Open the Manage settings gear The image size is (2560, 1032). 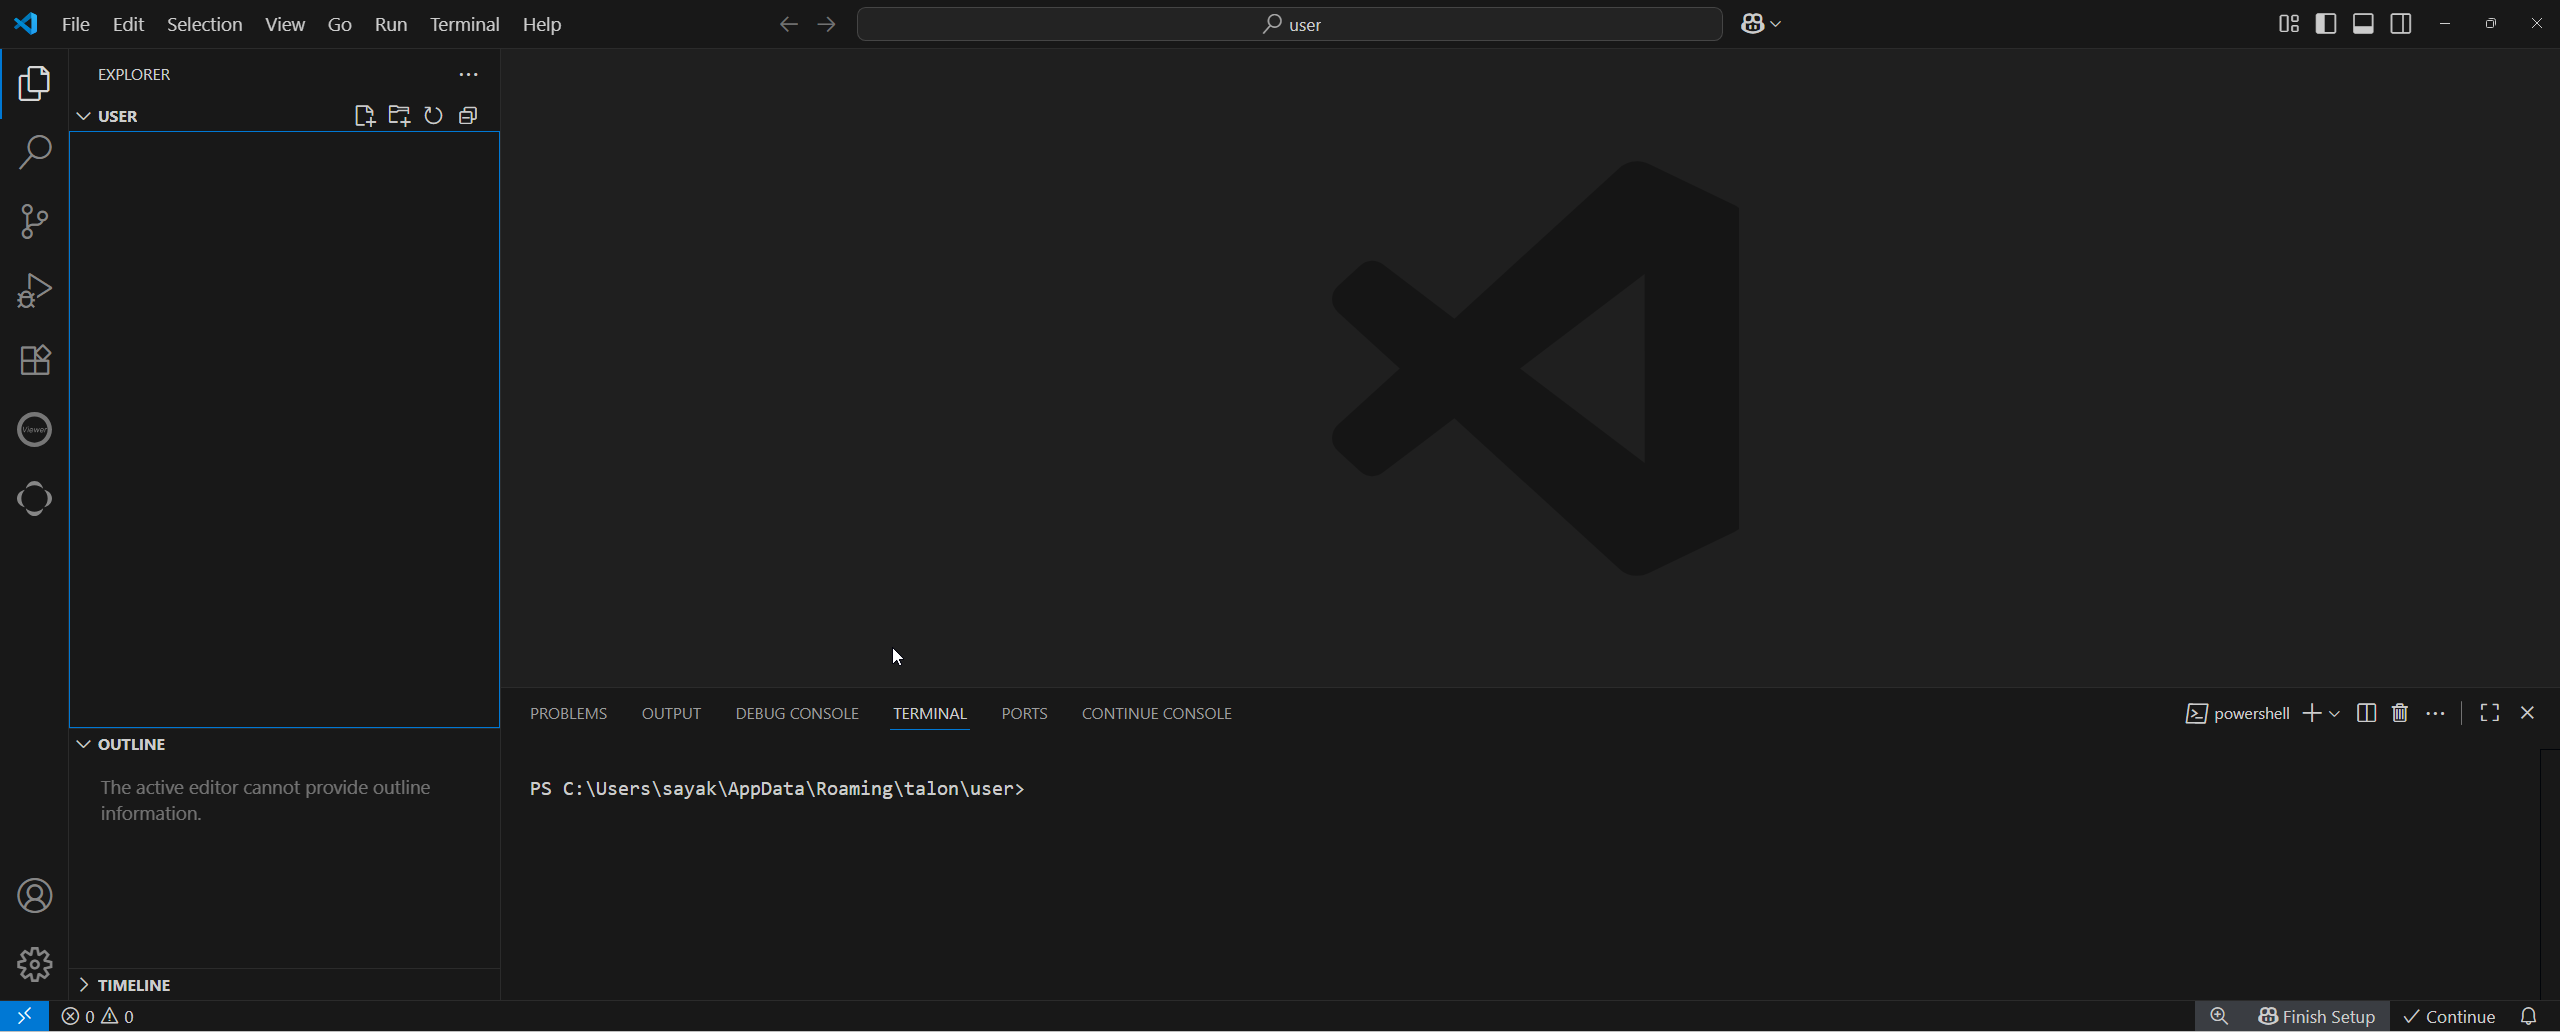point(34,964)
